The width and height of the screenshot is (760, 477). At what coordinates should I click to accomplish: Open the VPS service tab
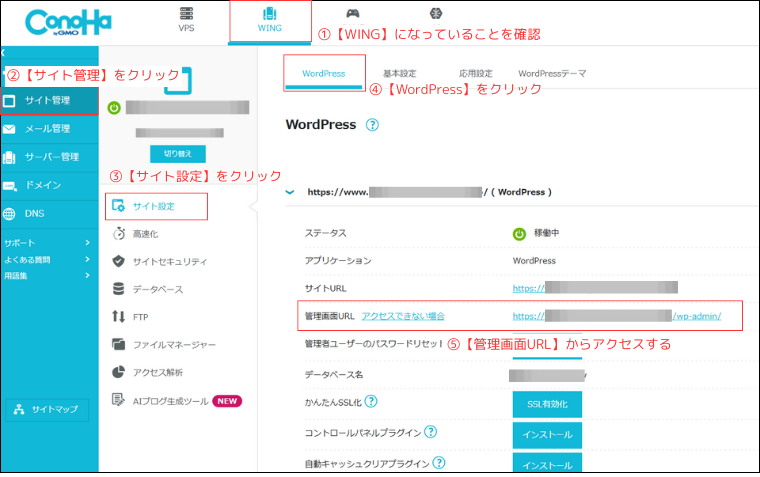pyautogui.click(x=186, y=20)
